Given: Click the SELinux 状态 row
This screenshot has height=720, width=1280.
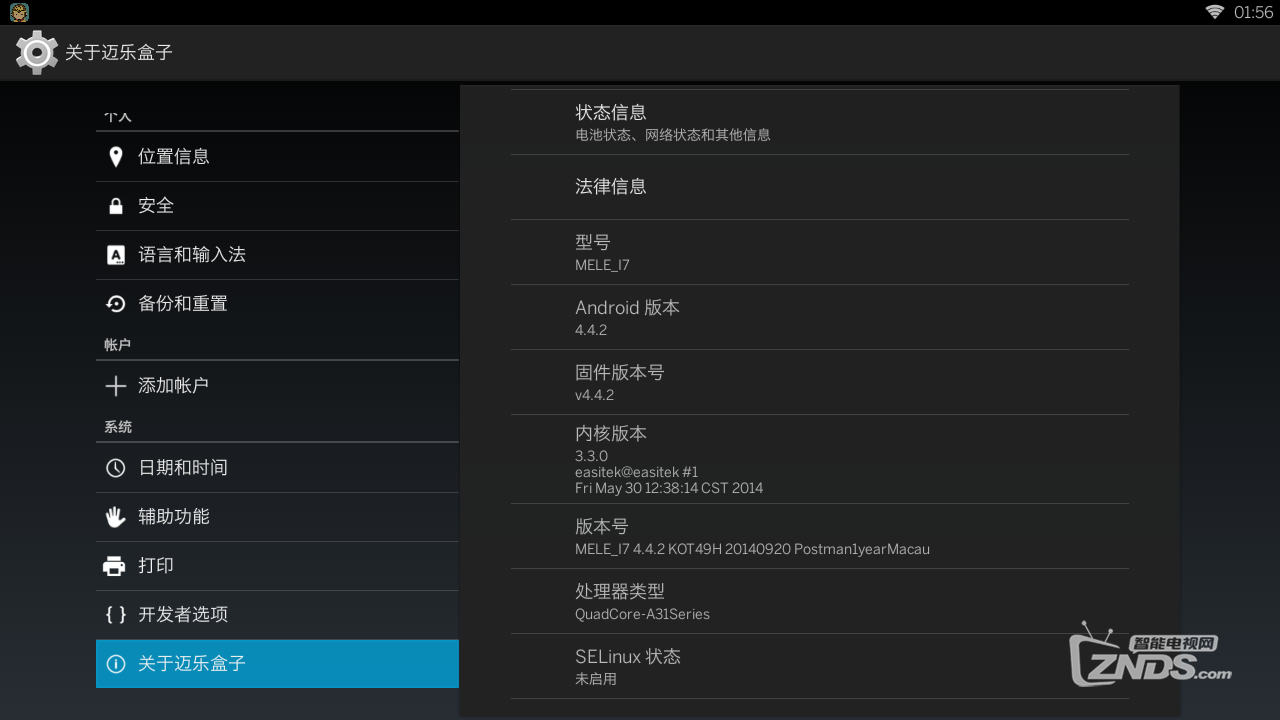Looking at the screenshot, I should 820,666.
